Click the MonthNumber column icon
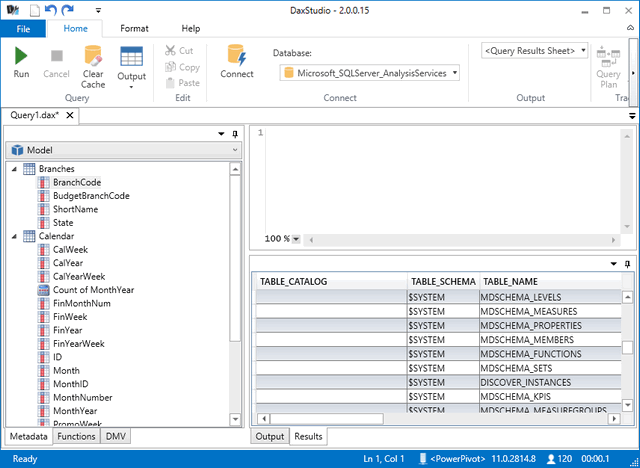The image size is (640, 468). (x=44, y=398)
